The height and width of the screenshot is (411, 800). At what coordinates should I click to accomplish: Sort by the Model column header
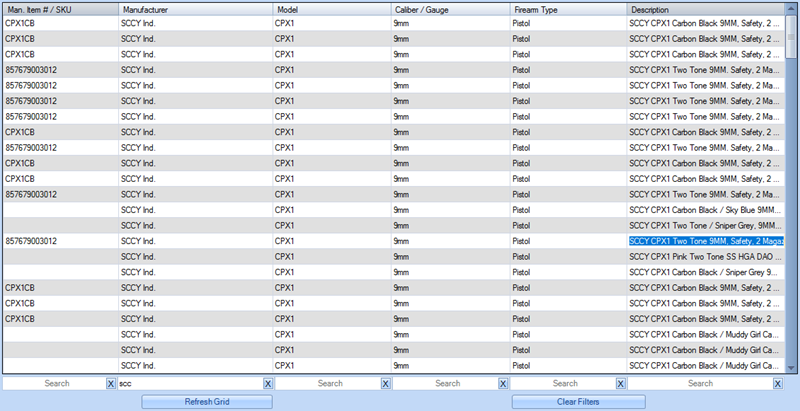(332, 10)
